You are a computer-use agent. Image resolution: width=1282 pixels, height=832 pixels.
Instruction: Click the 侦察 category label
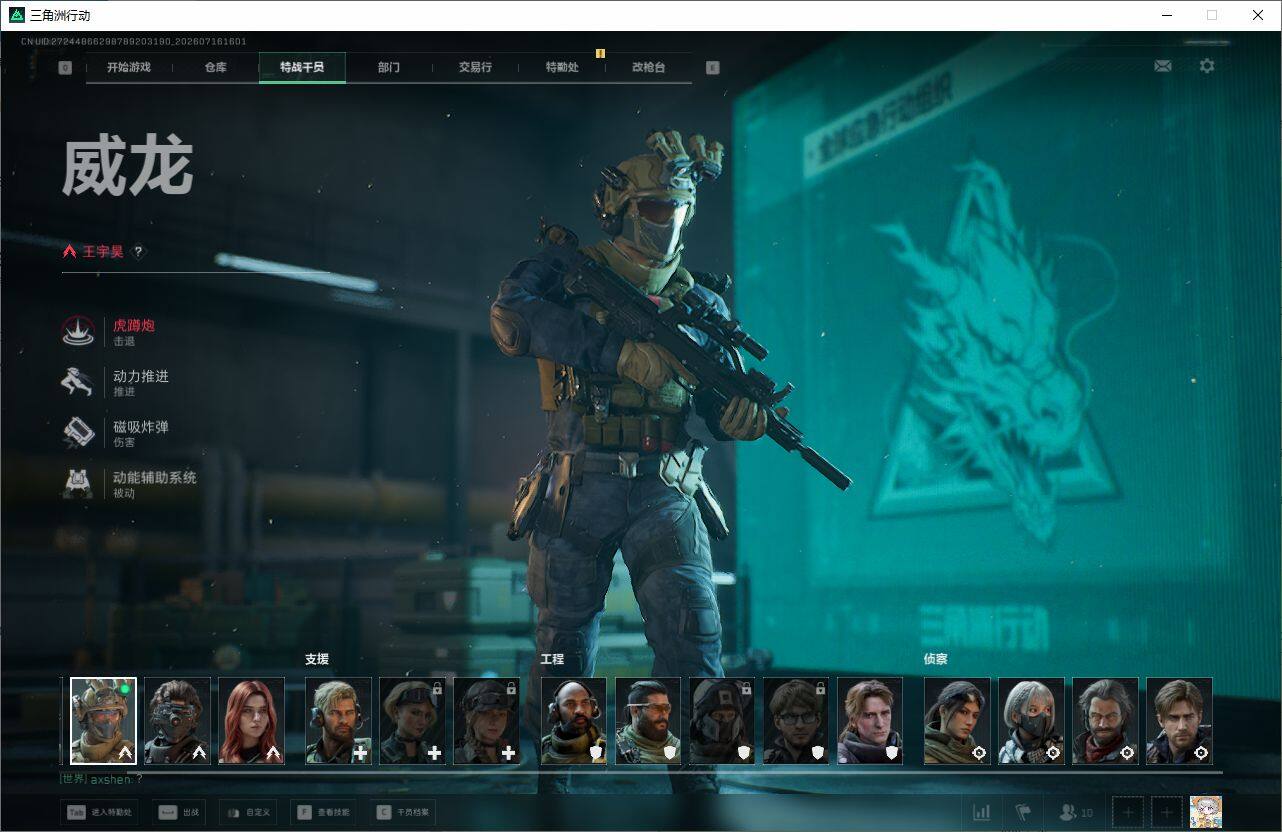[936, 660]
